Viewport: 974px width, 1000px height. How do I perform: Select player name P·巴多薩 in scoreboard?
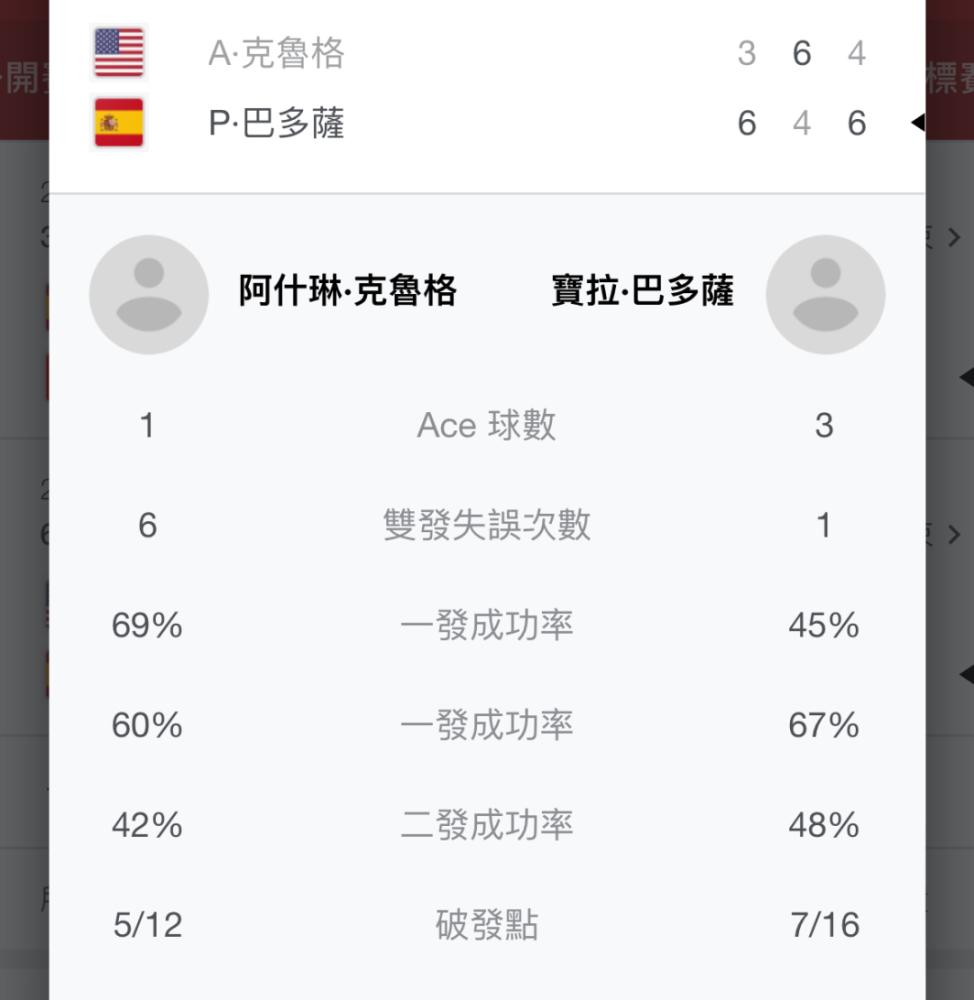(x=276, y=123)
